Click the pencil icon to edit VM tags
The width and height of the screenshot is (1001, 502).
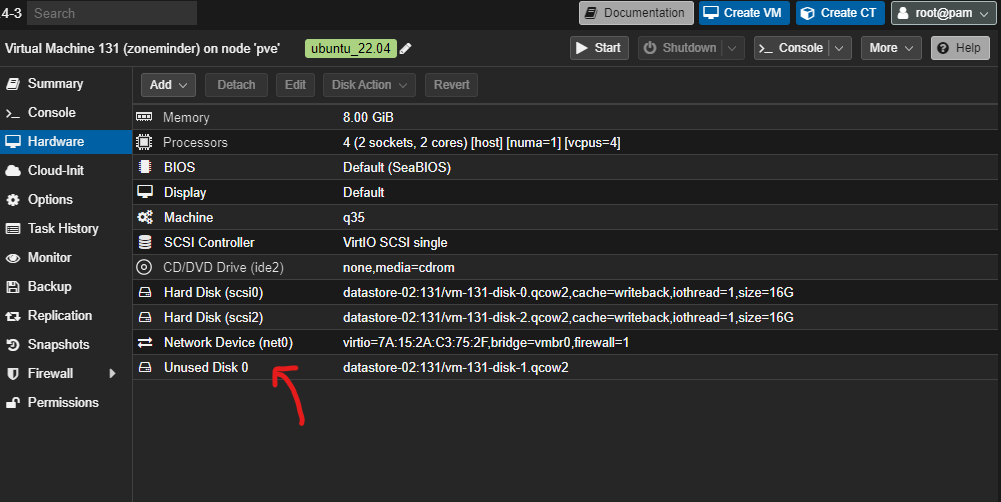[x=405, y=49]
